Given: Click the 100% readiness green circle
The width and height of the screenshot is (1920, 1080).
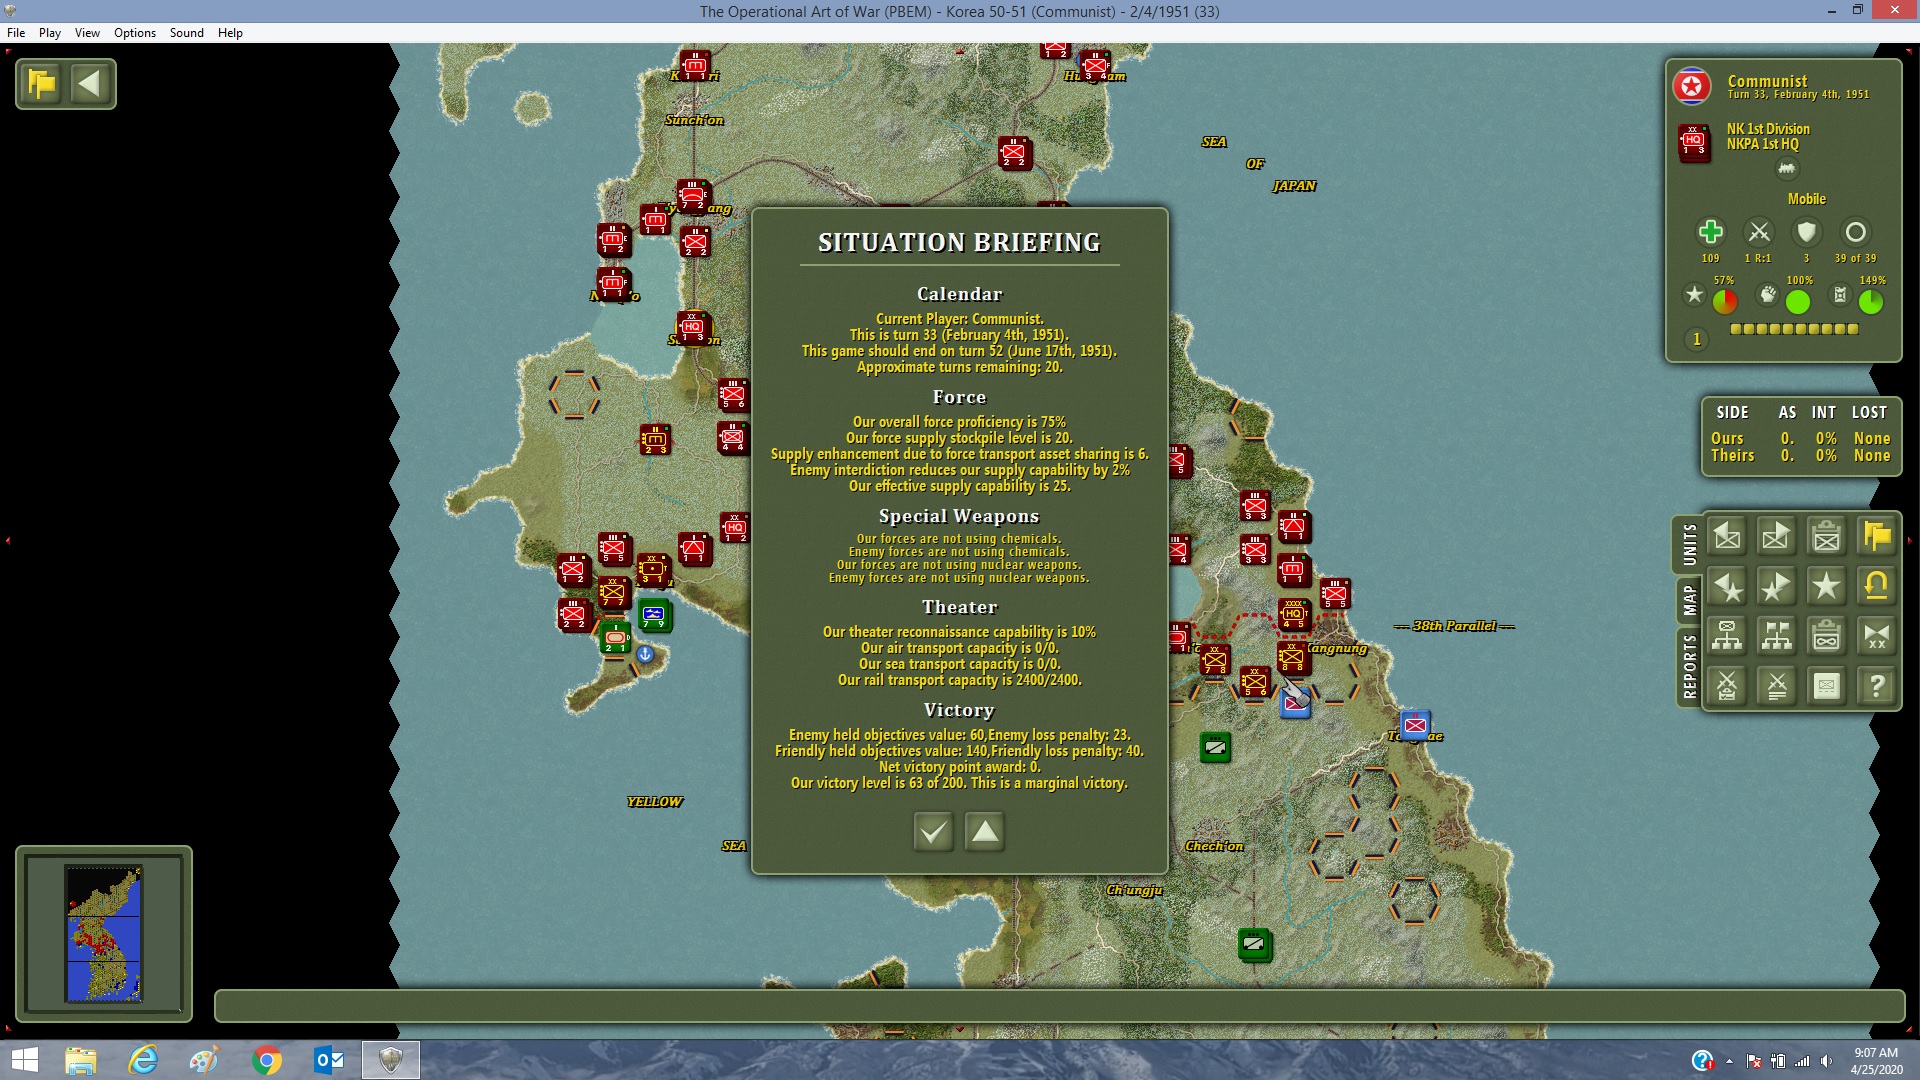Looking at the screenshot, I should 1798,301.
